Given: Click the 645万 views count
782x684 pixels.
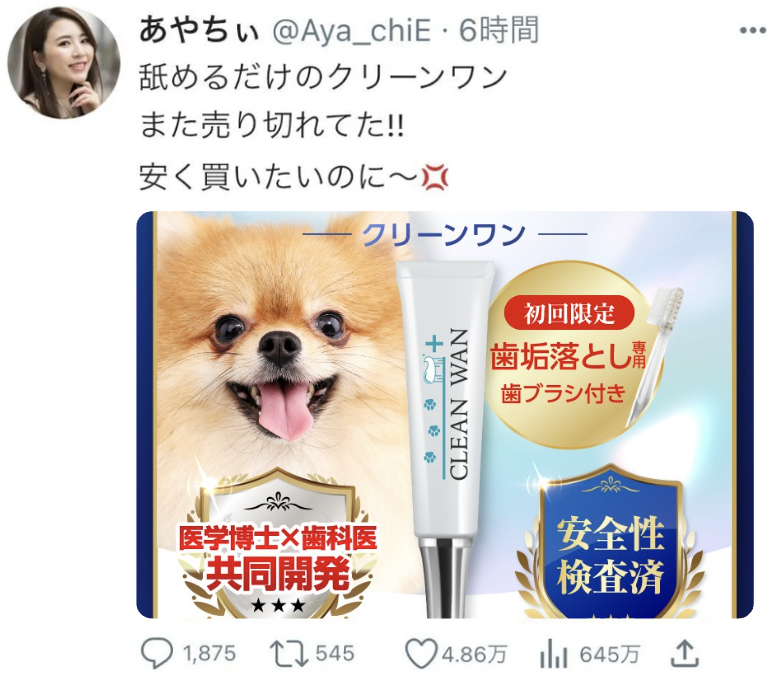Looking at the screenshot, I should pyautogui.click(x=609, y=654).
